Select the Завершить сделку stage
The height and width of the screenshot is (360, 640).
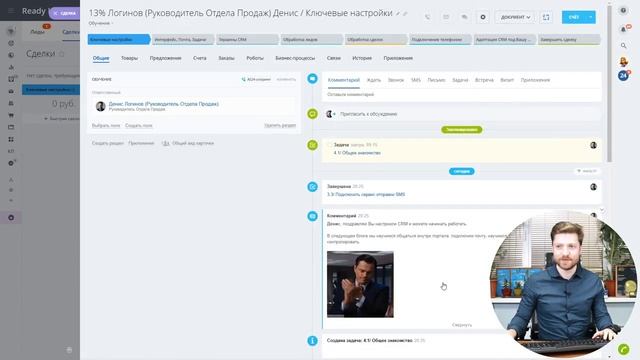coord(569,40)
